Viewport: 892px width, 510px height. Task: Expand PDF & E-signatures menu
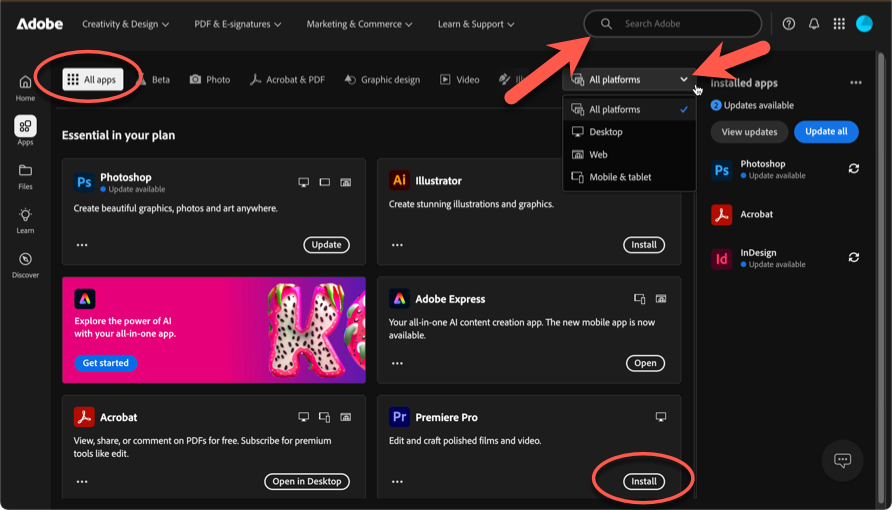[238, 24]
